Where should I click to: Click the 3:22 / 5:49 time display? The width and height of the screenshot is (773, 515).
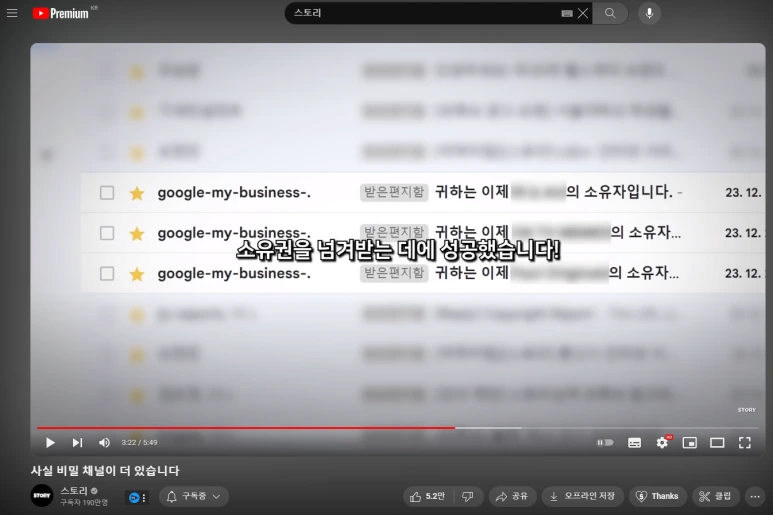point(140,443)
